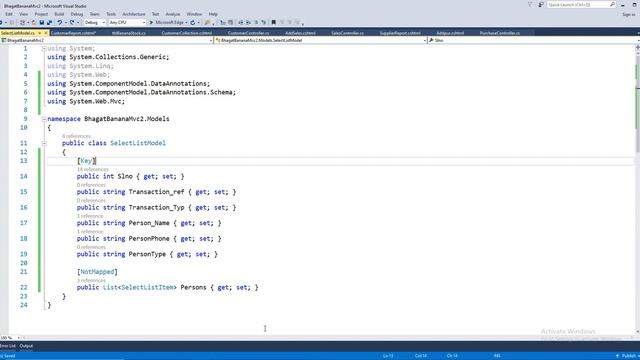Collapse the namespace BhagatBananaMvc2.Models block
This screenshot has height=360, width=640.
(44, 119)
